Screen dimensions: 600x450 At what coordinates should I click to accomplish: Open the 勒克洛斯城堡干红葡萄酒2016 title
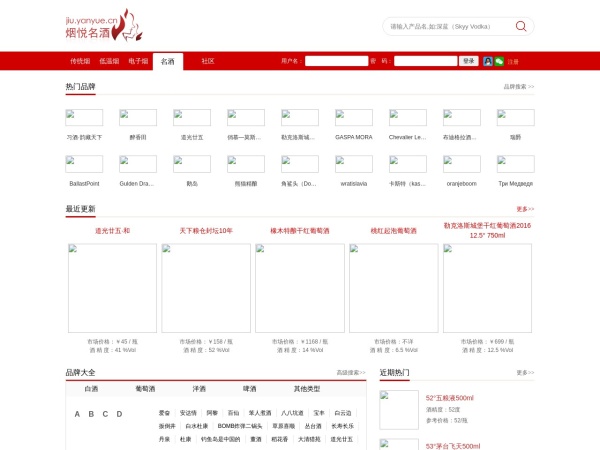coord(487,230)
